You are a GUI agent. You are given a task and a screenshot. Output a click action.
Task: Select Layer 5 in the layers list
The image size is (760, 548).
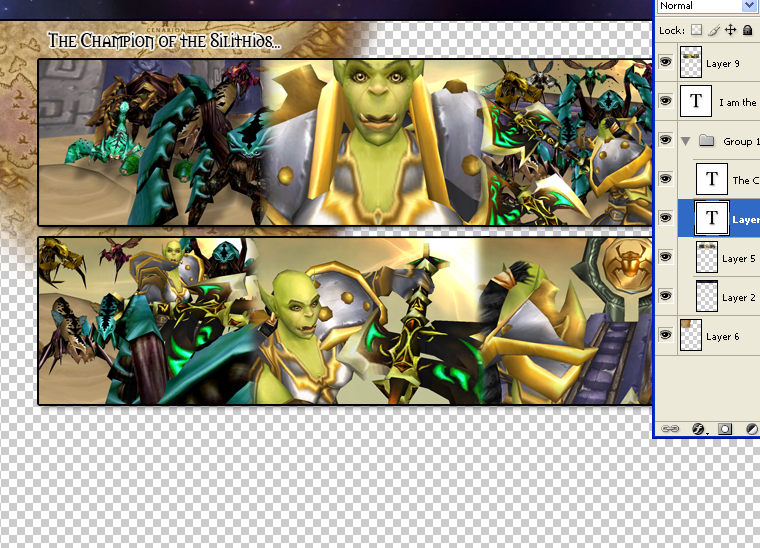[738, 258]
